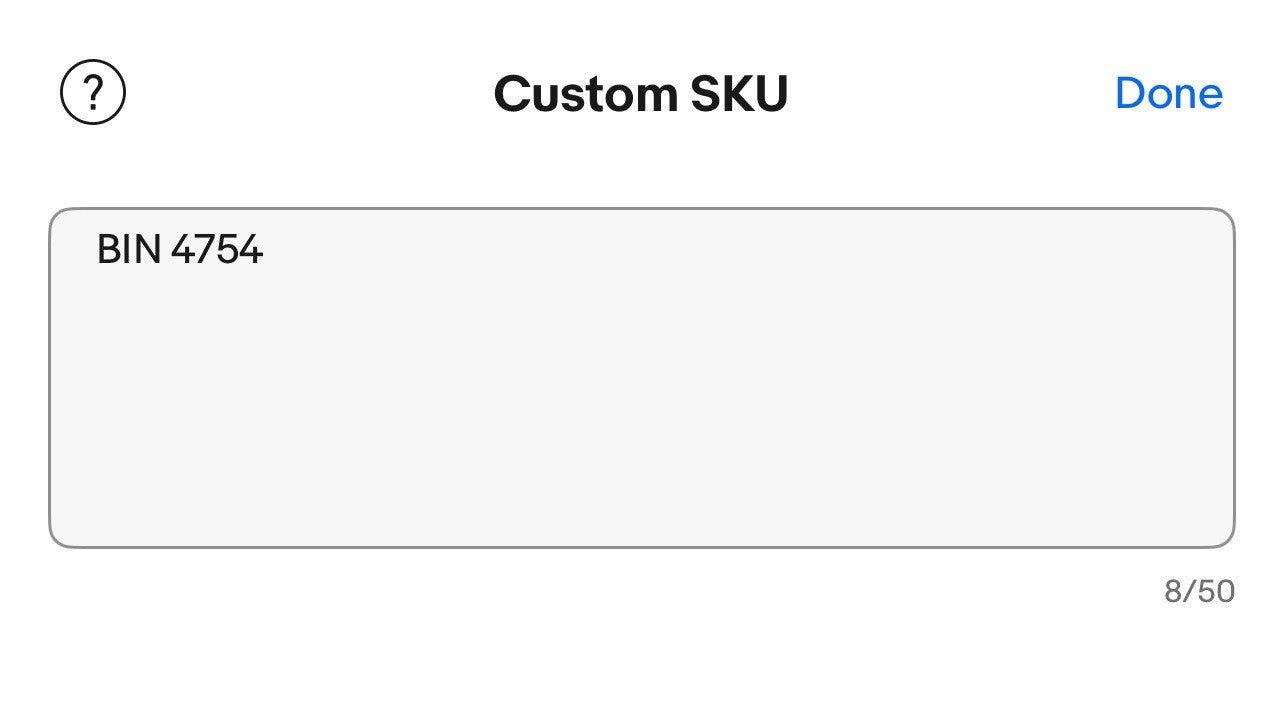Click the blue Done link

[1168, 93]
